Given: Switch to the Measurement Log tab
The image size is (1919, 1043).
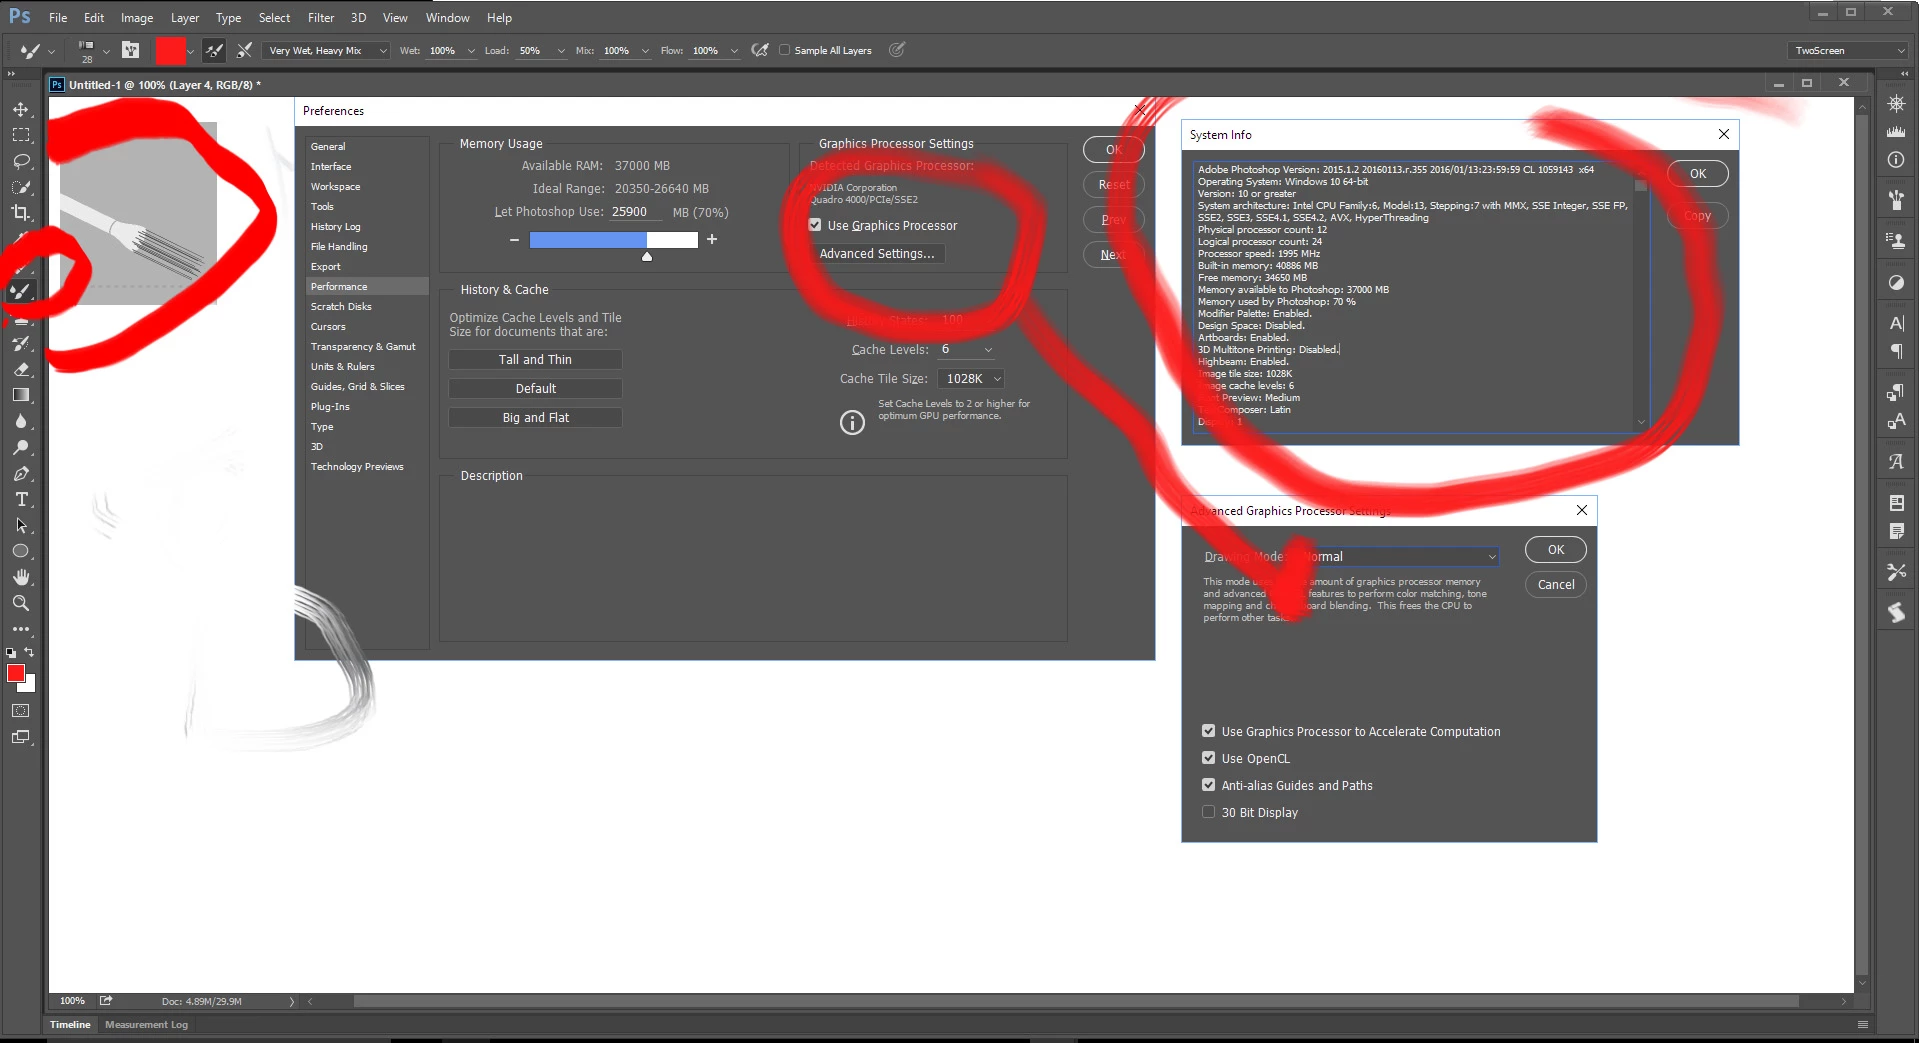Looking at the screenshot, I should coord(146,1024).
